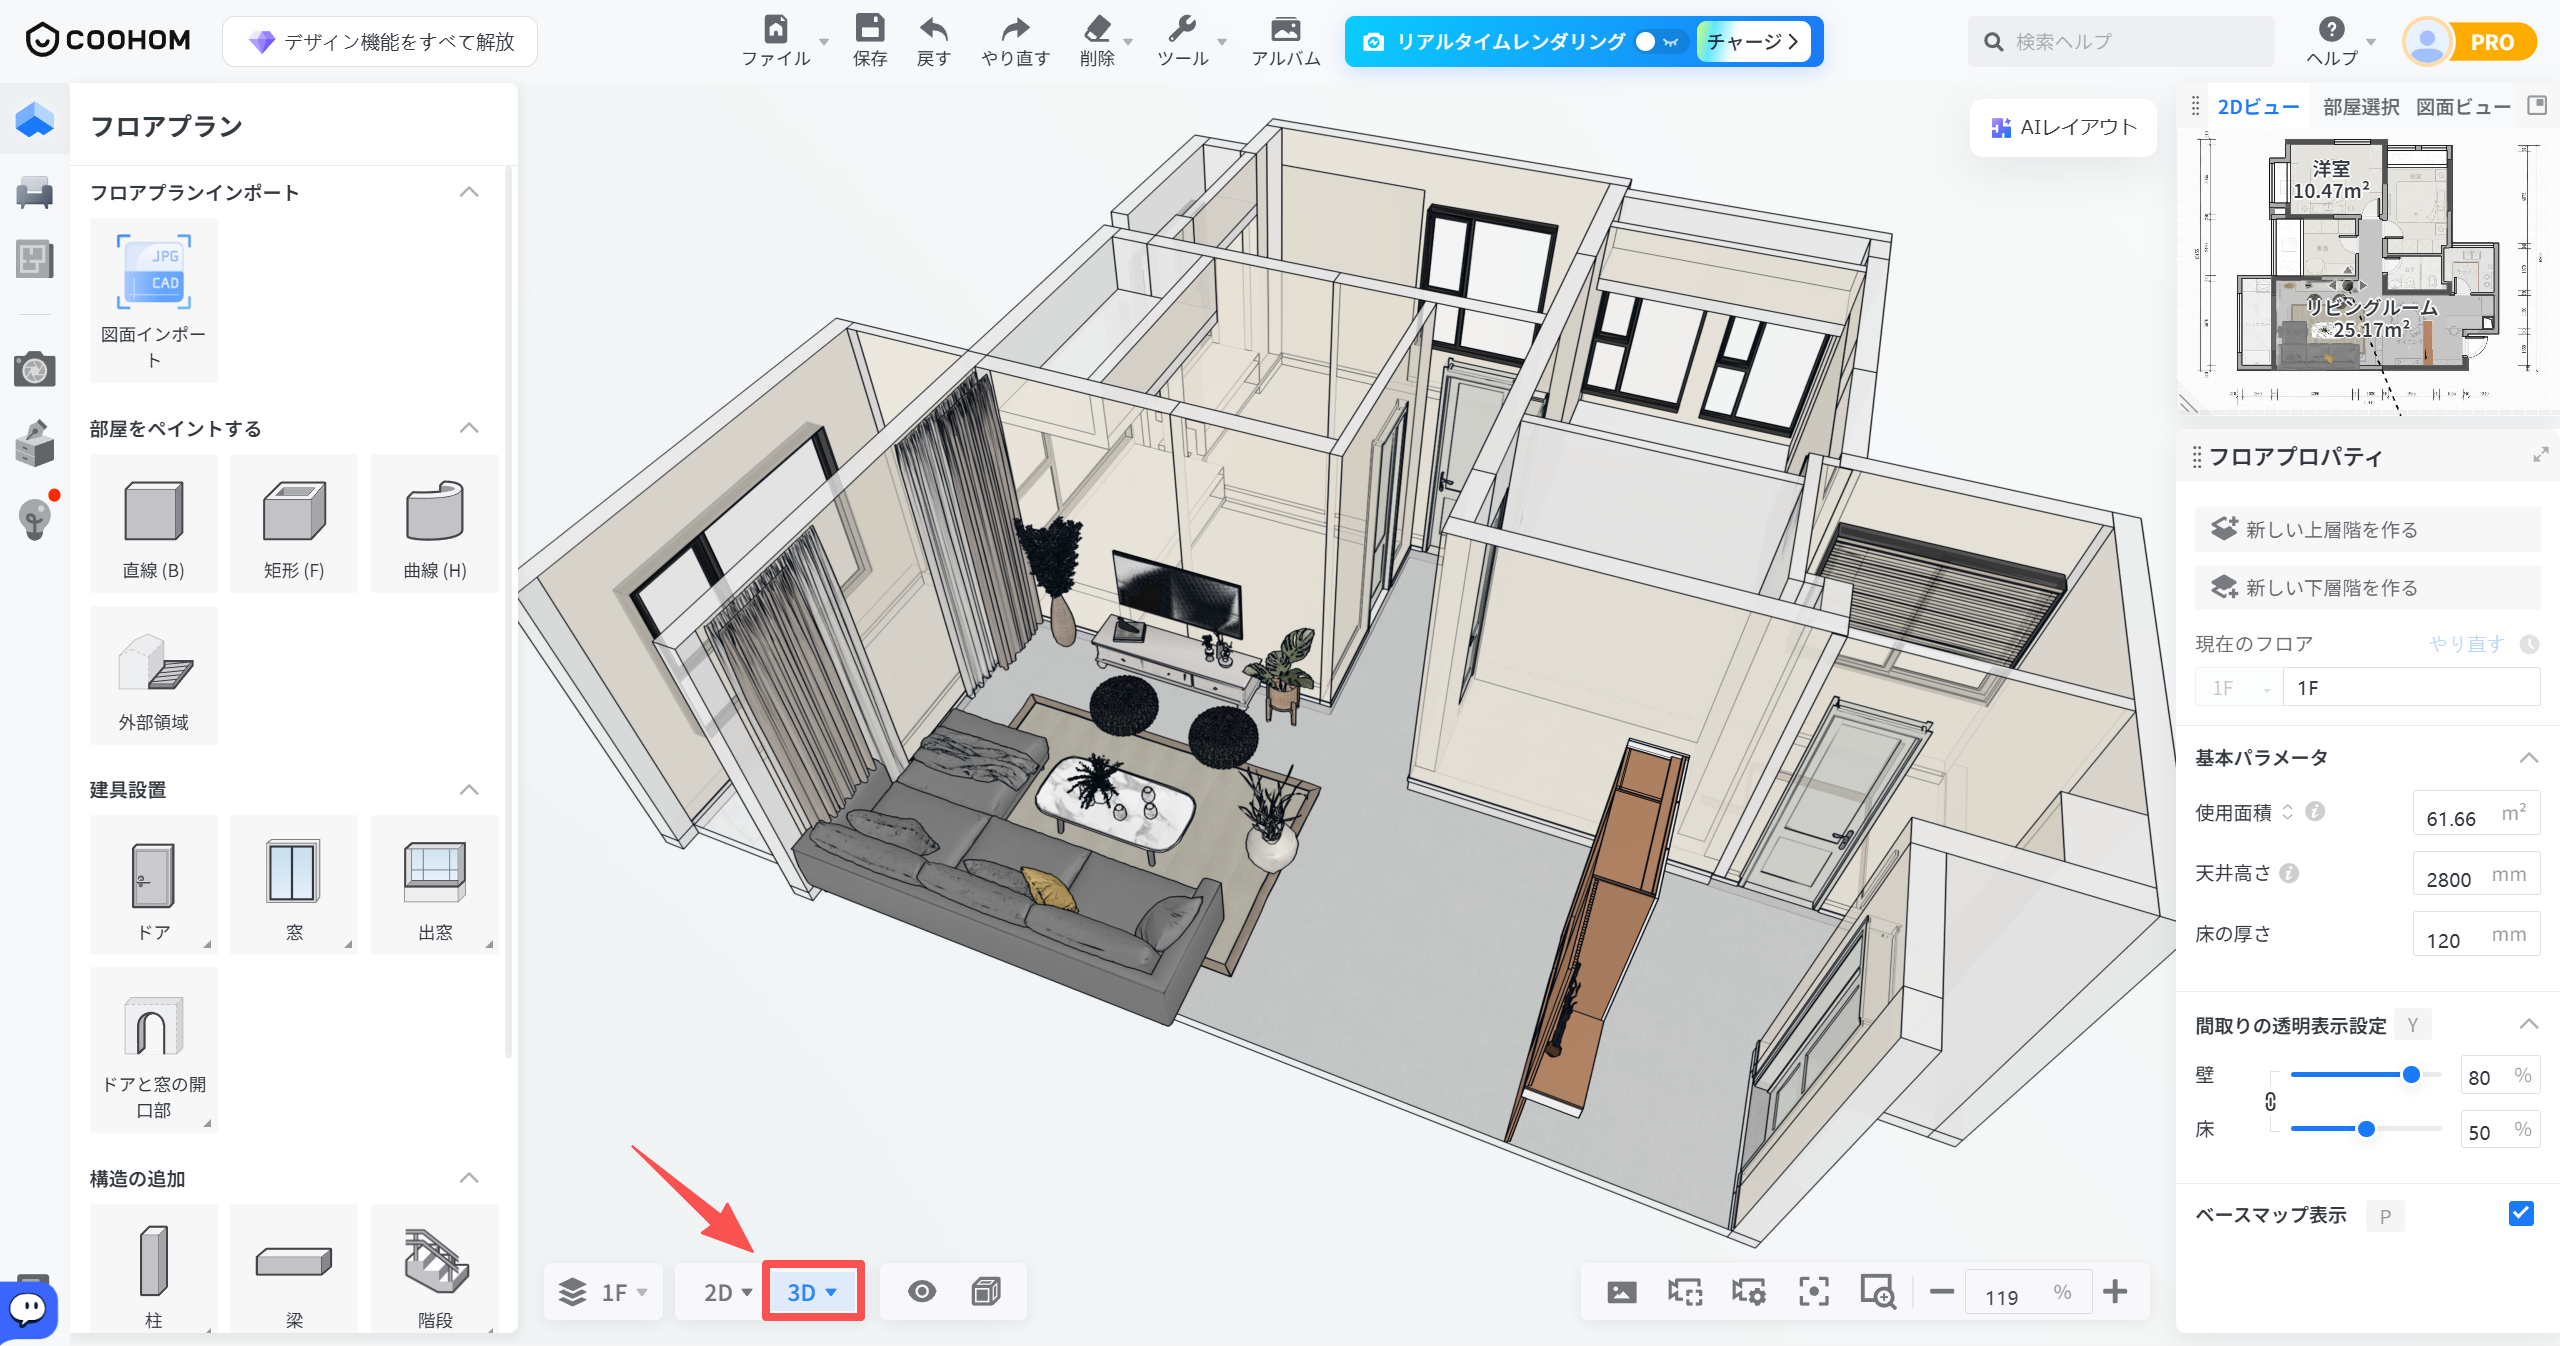Choose the 出窓 (Bay window) element
The height and width of the screenshot is (1346, 2560).
pos(435,885)
